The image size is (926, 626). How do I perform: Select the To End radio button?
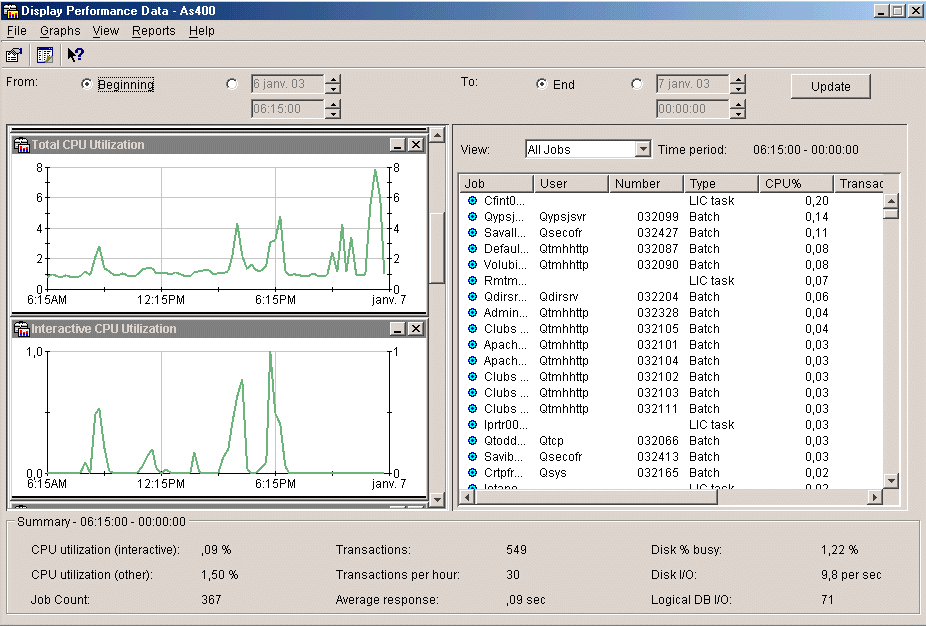tap(542, 84)
